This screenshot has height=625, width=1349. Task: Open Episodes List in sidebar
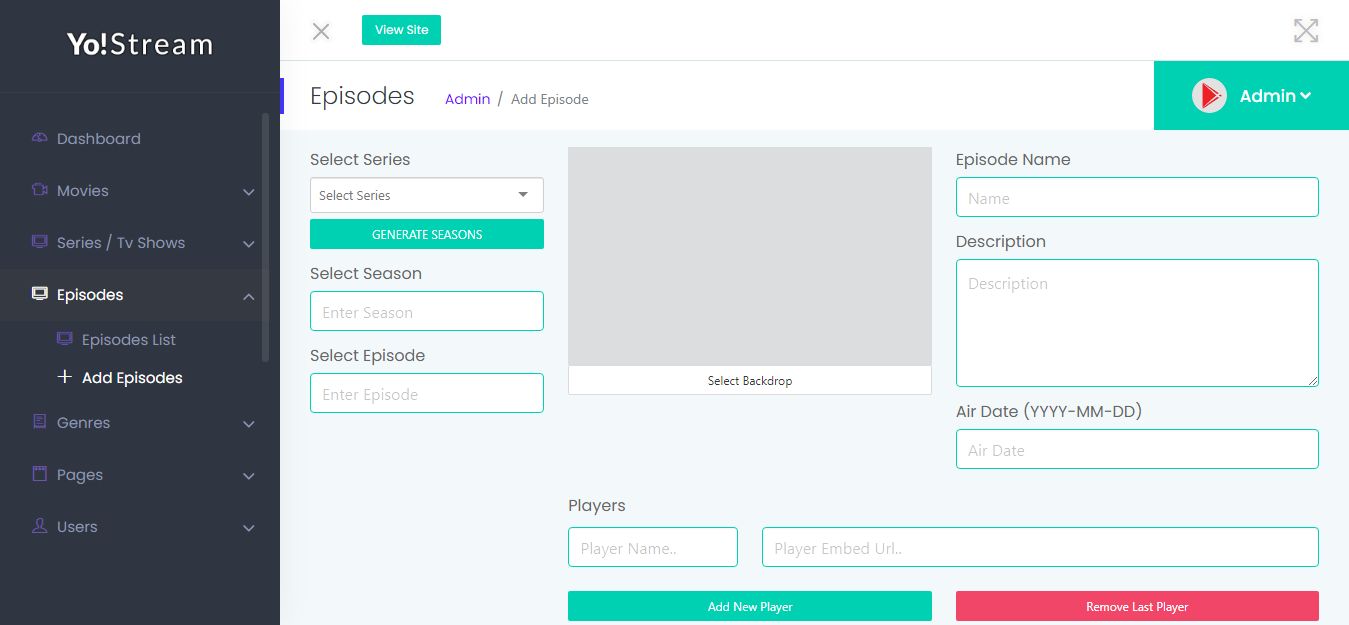point(128,340)
